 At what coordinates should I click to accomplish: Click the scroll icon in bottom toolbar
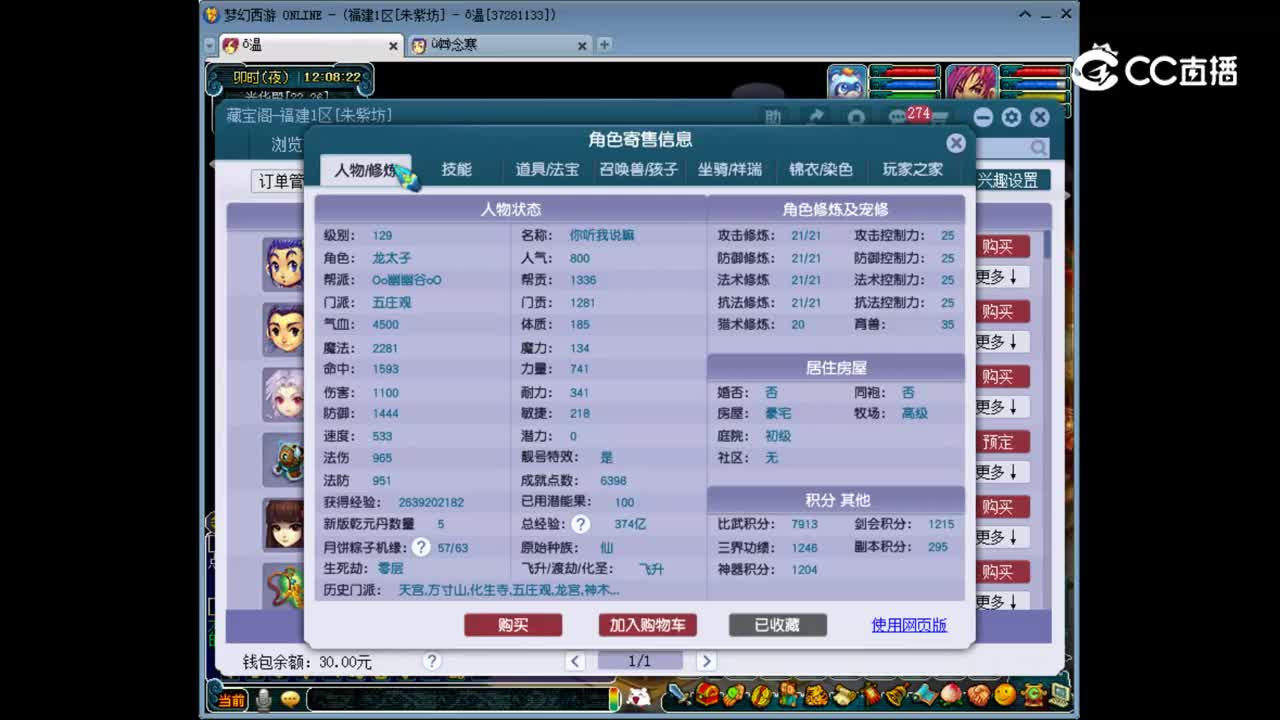844,694
